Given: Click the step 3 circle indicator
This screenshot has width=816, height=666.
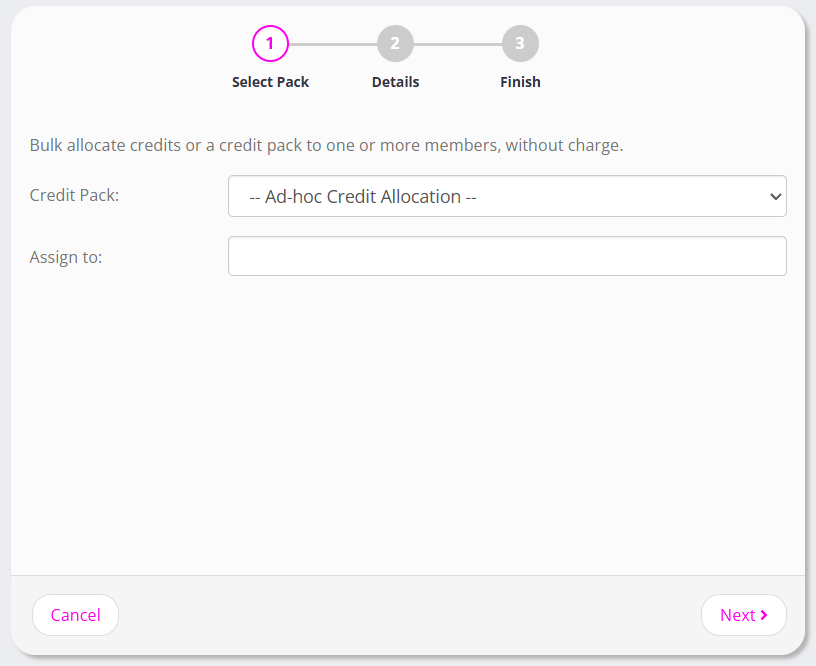Looking at the screenshot, I should 520,44.
